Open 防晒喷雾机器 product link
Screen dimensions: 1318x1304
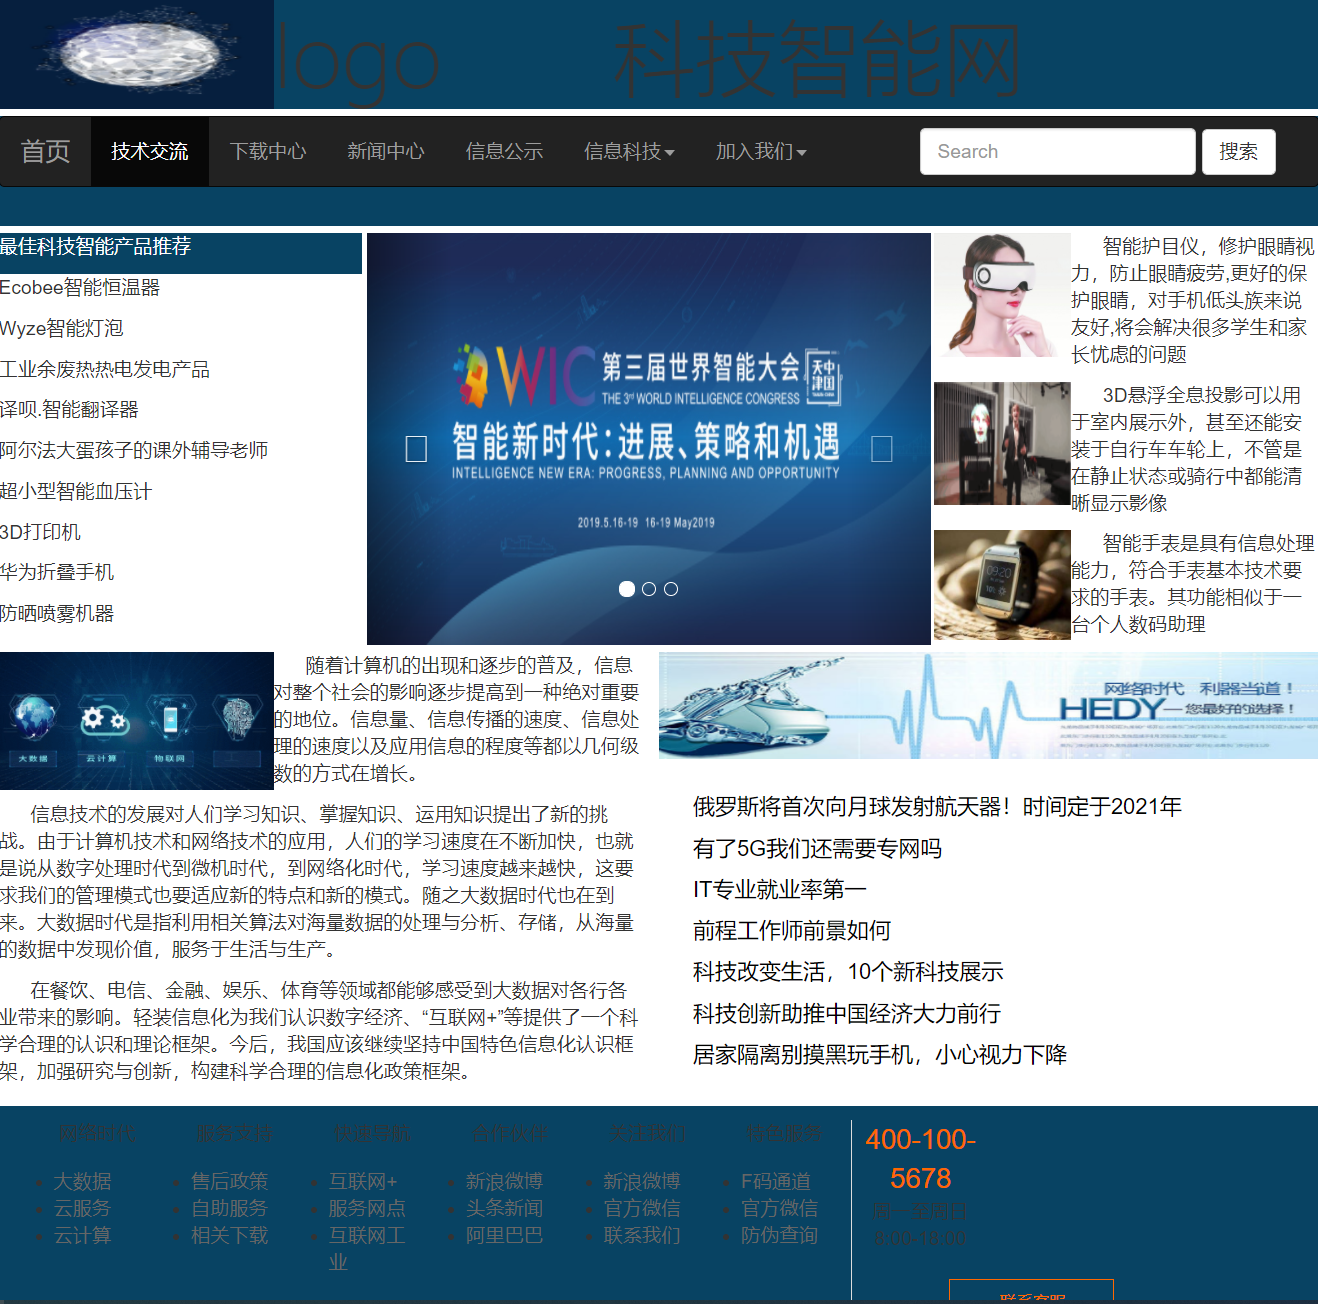point(57,614)
